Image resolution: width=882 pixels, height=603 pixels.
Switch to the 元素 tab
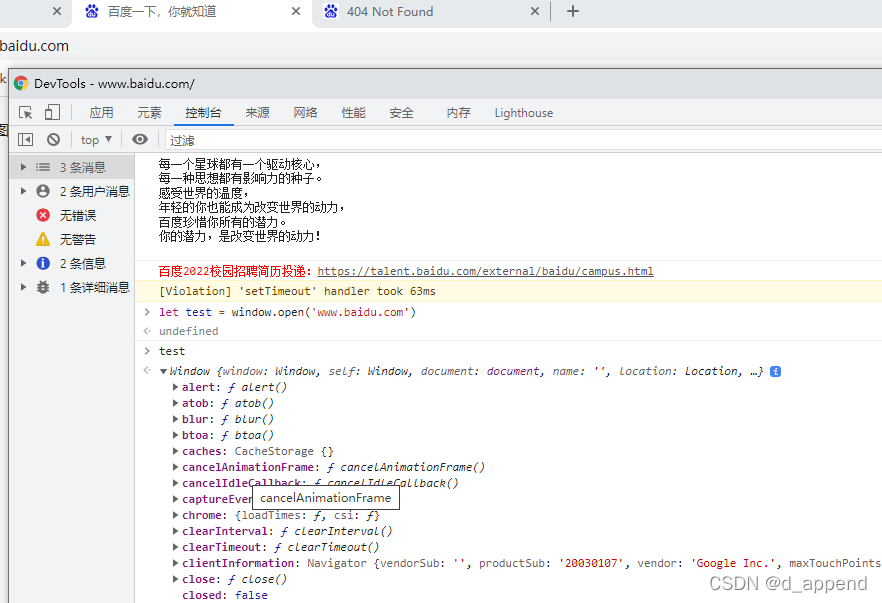tap(149, 112)
